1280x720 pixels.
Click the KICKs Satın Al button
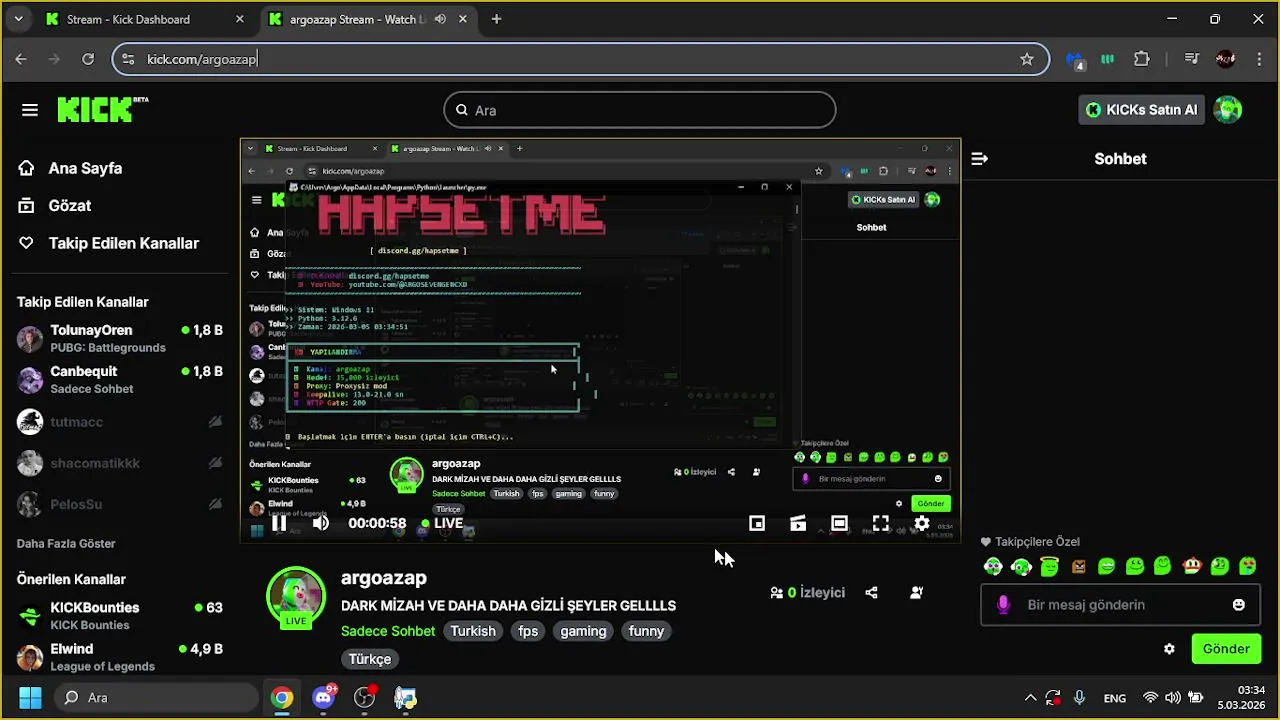(1141, 110)
